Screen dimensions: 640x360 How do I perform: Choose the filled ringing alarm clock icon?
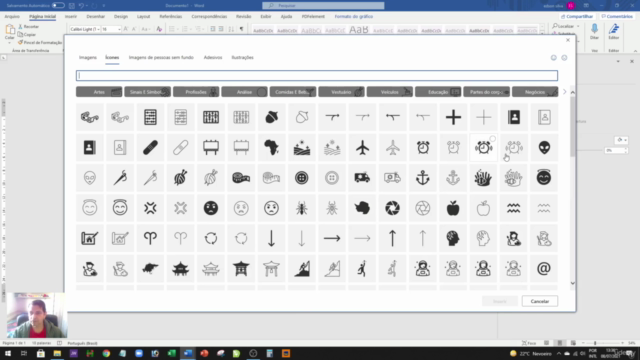(483, 147)
